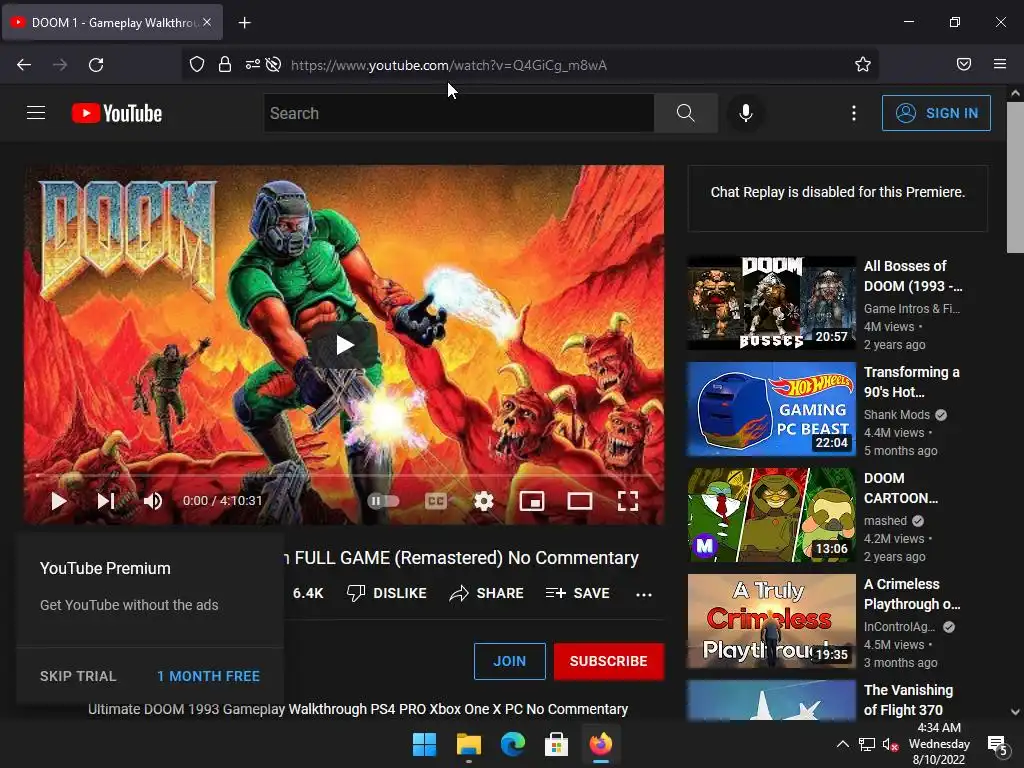This screenshot has width=1024, height=768.
Task: Click the red SUBSCRIBE button
Action: 609,661
